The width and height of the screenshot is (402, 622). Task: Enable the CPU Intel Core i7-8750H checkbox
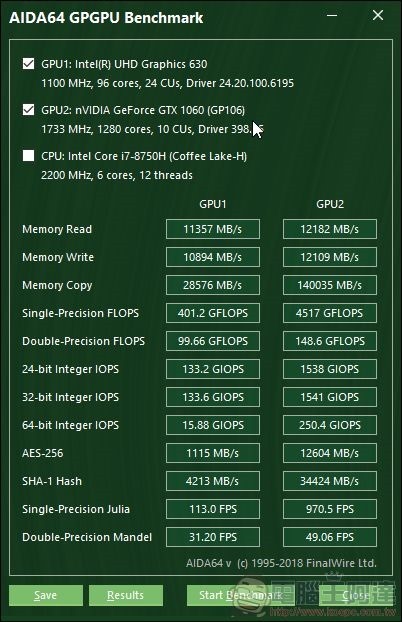(28, 156)
